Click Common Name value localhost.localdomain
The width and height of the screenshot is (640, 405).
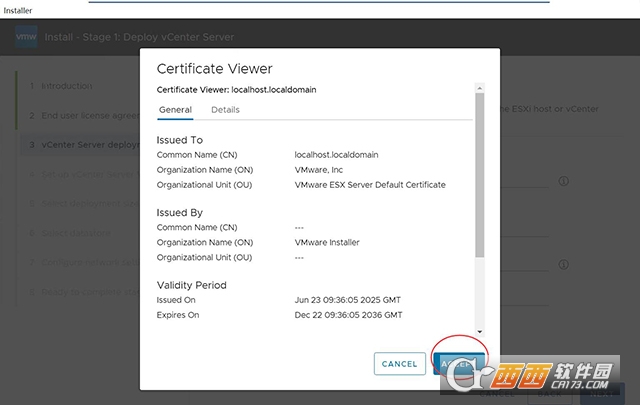[336, 155]
